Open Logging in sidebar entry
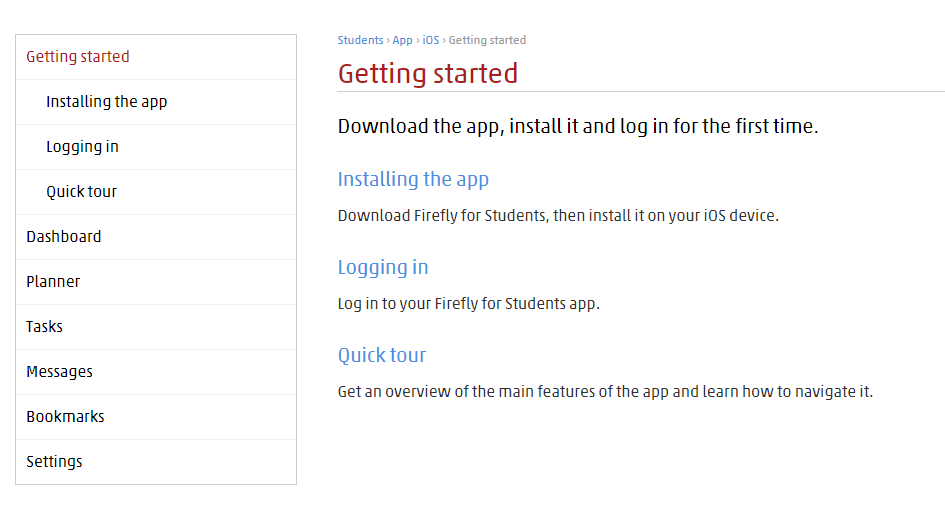Image resolution: width=945 pixels, height=505 pixels. point(155,147)
